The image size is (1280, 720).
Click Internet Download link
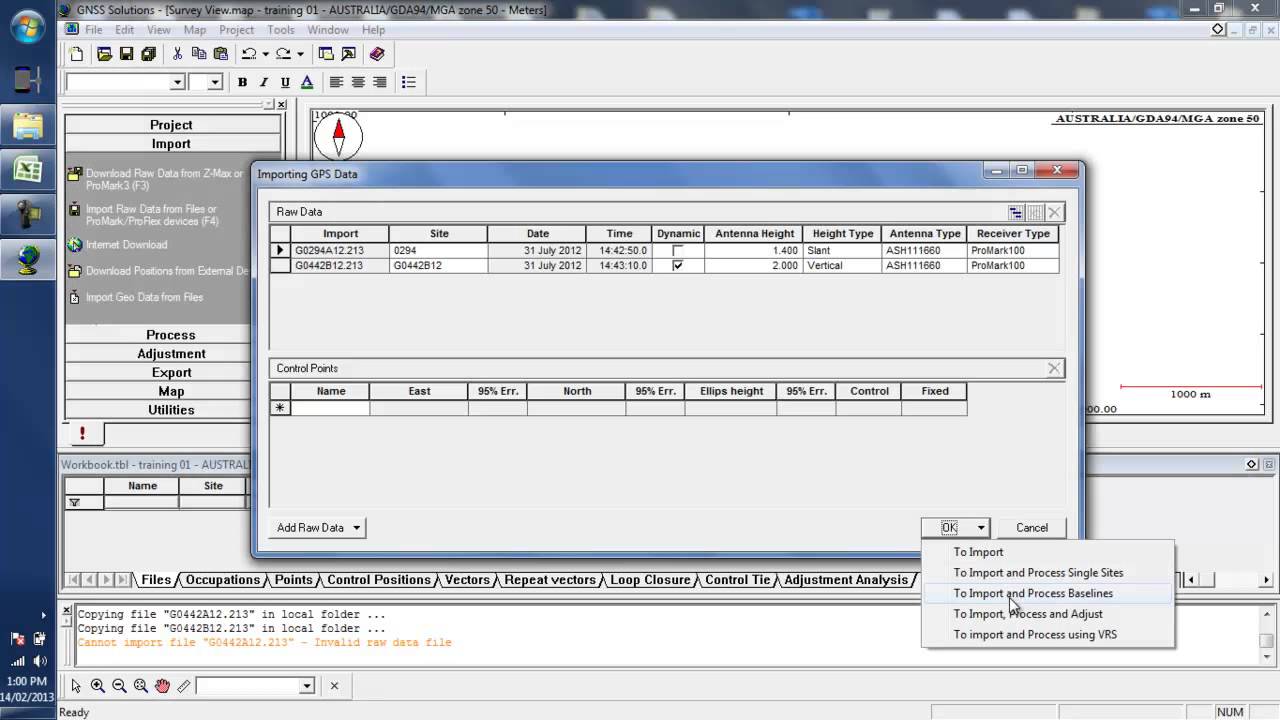[126, 245]
